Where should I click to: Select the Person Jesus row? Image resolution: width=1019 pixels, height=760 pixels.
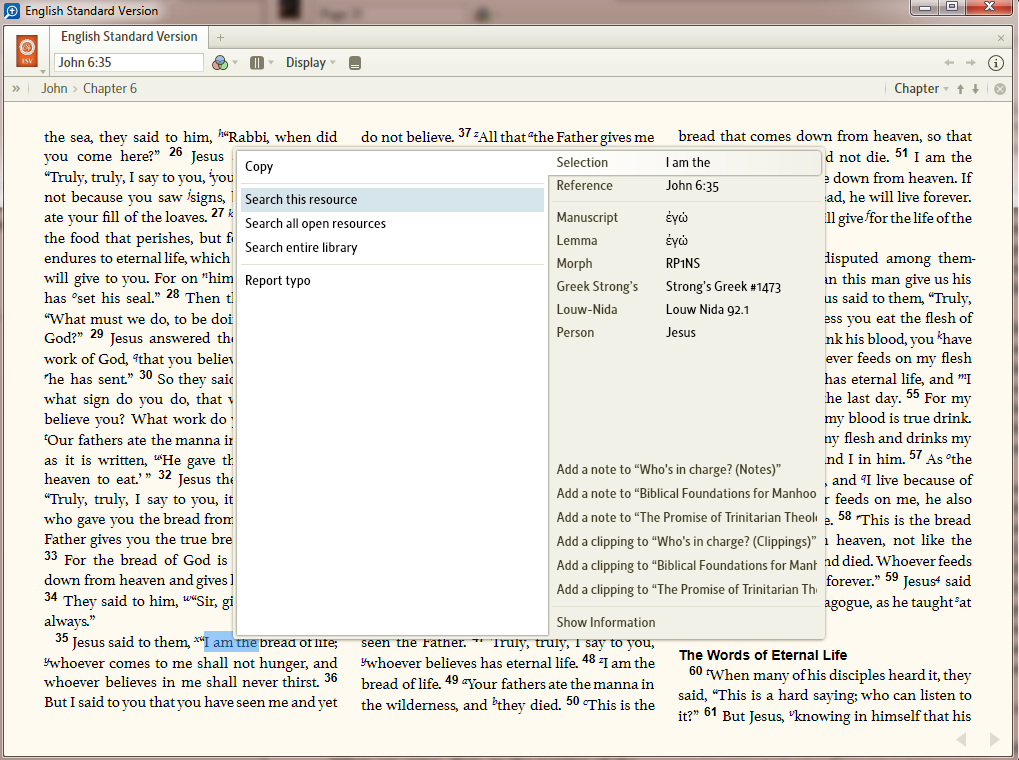(687, 333)
